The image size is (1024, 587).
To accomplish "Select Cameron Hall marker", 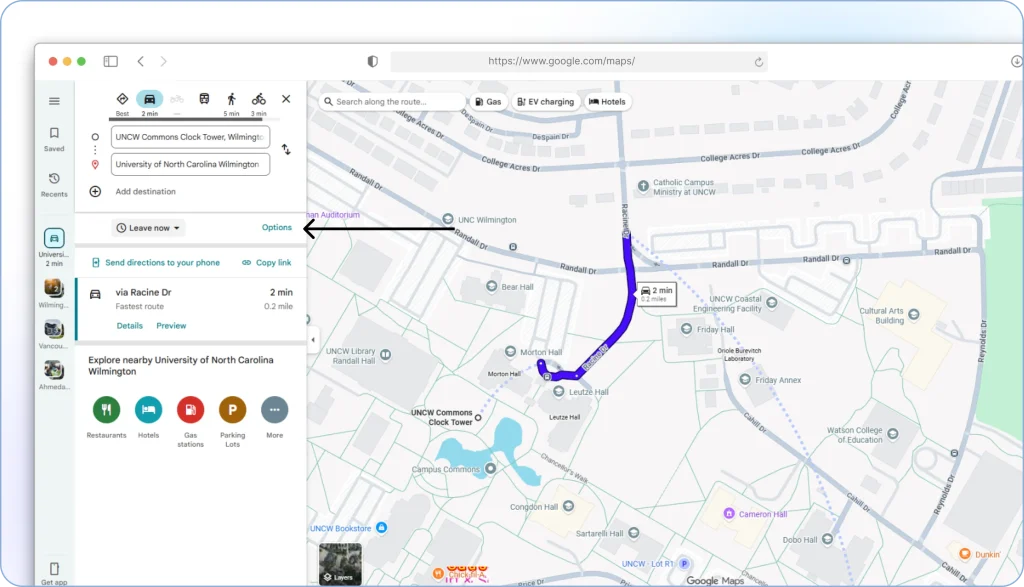I will (729, 514).
